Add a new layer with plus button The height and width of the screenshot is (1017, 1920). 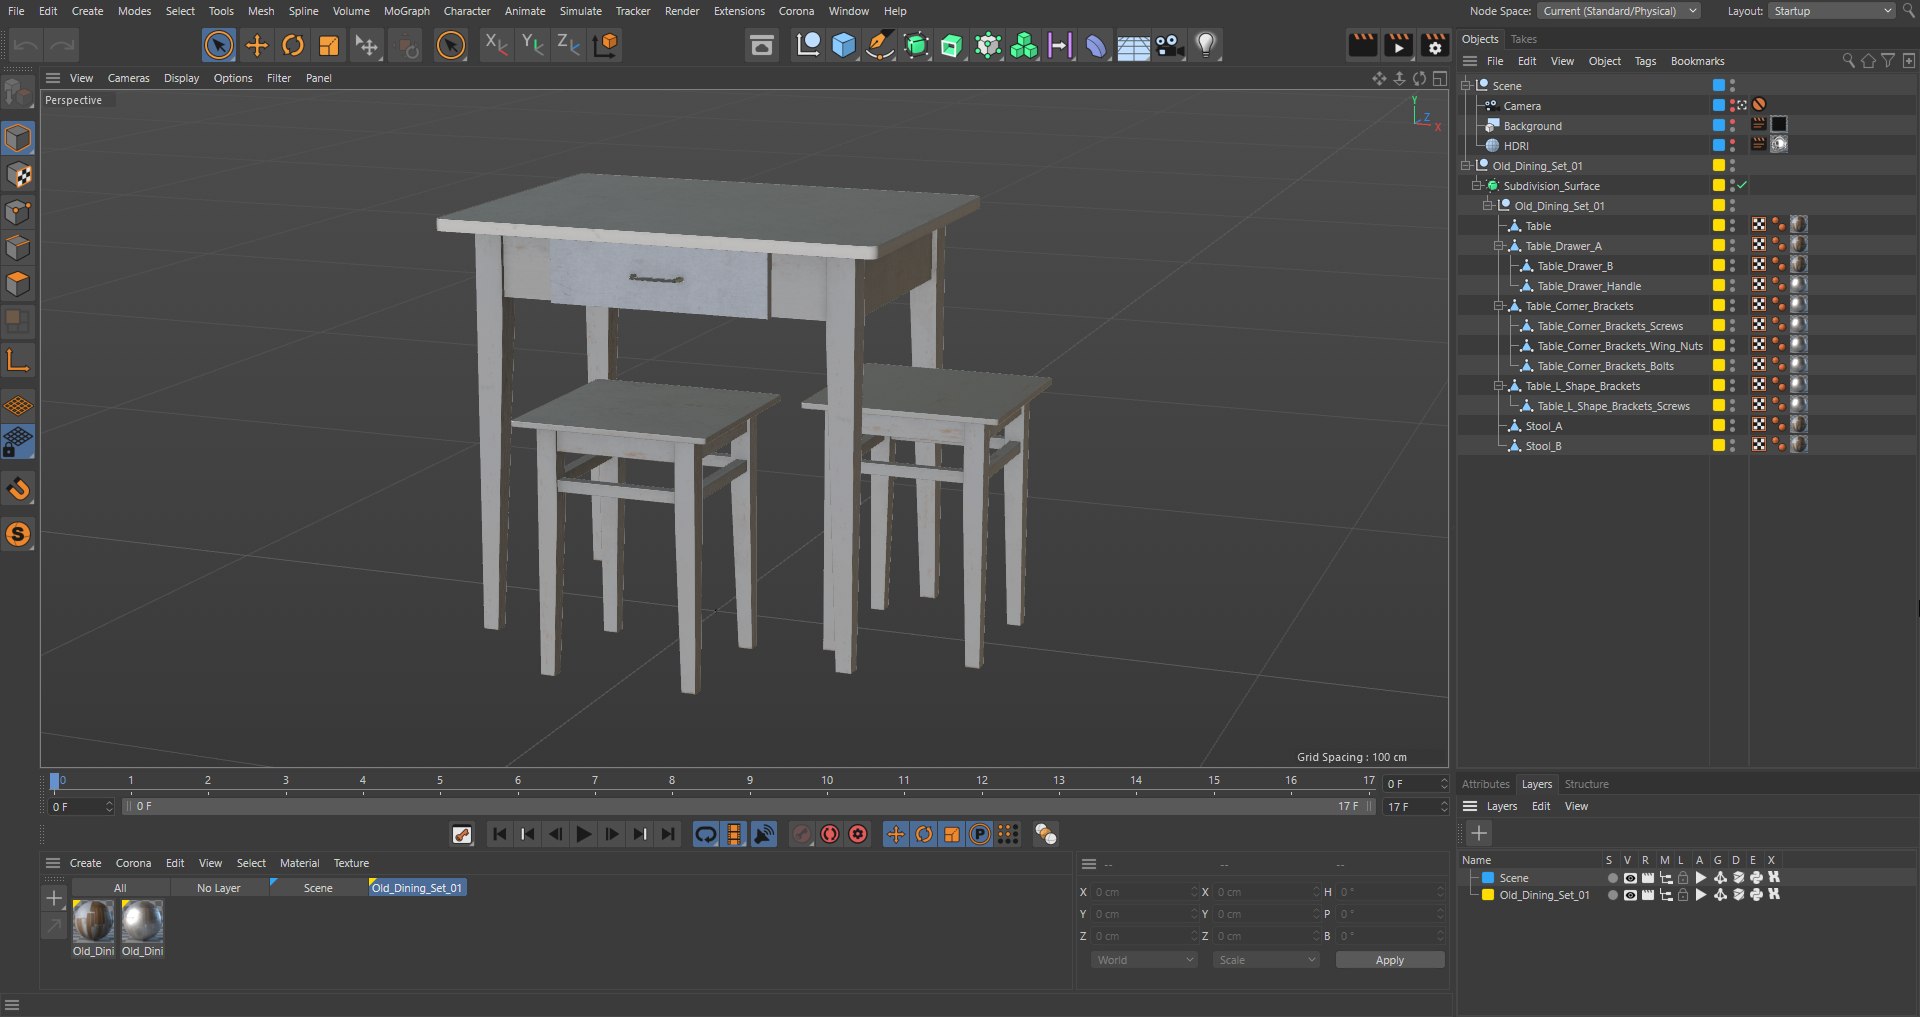(x=1479, y=833)
